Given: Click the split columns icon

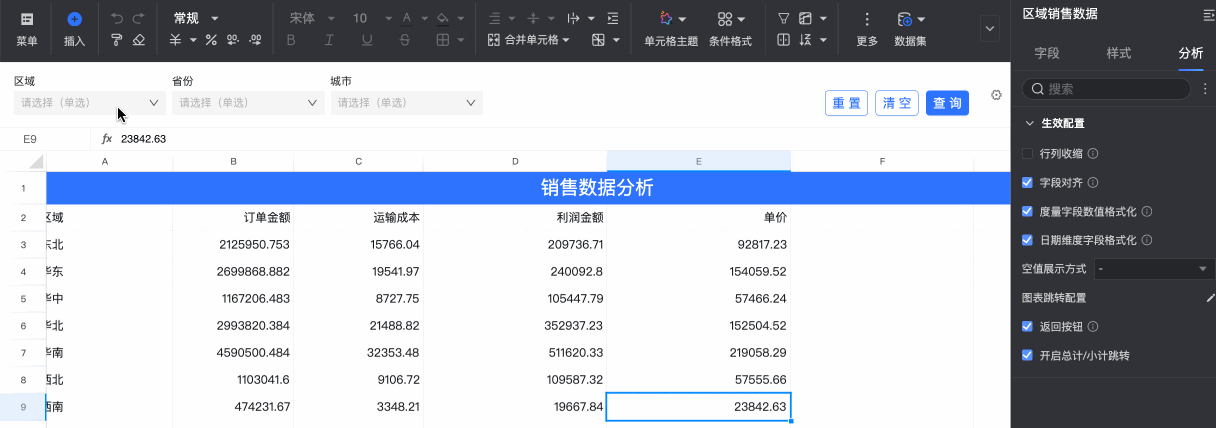Looking at the screenshot, I should tap(784, 40).
